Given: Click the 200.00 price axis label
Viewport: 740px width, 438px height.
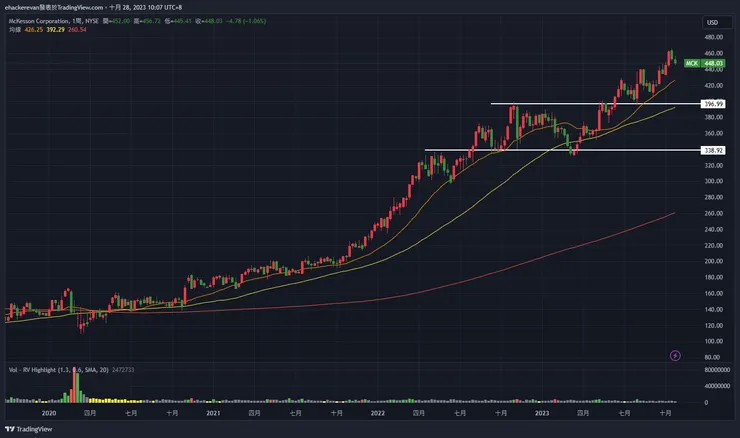Looking at the screenshot, I should pos(714,261).
